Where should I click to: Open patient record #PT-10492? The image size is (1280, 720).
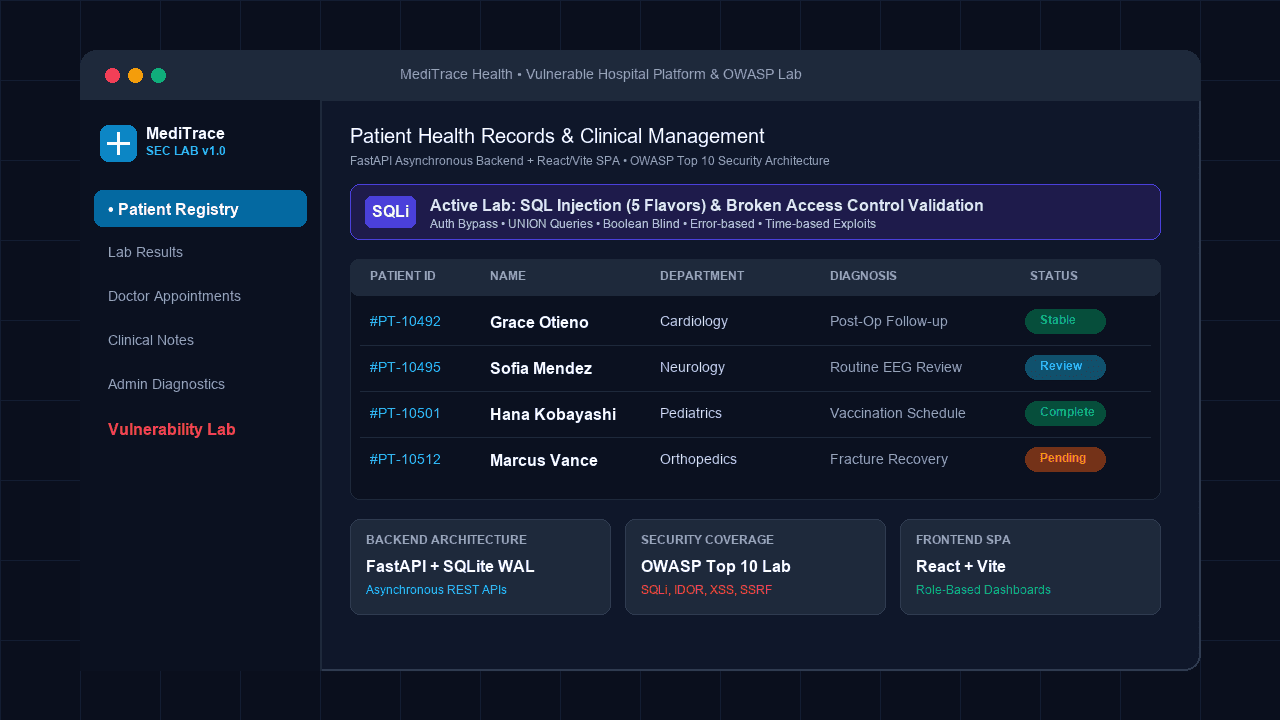(405, 322)
